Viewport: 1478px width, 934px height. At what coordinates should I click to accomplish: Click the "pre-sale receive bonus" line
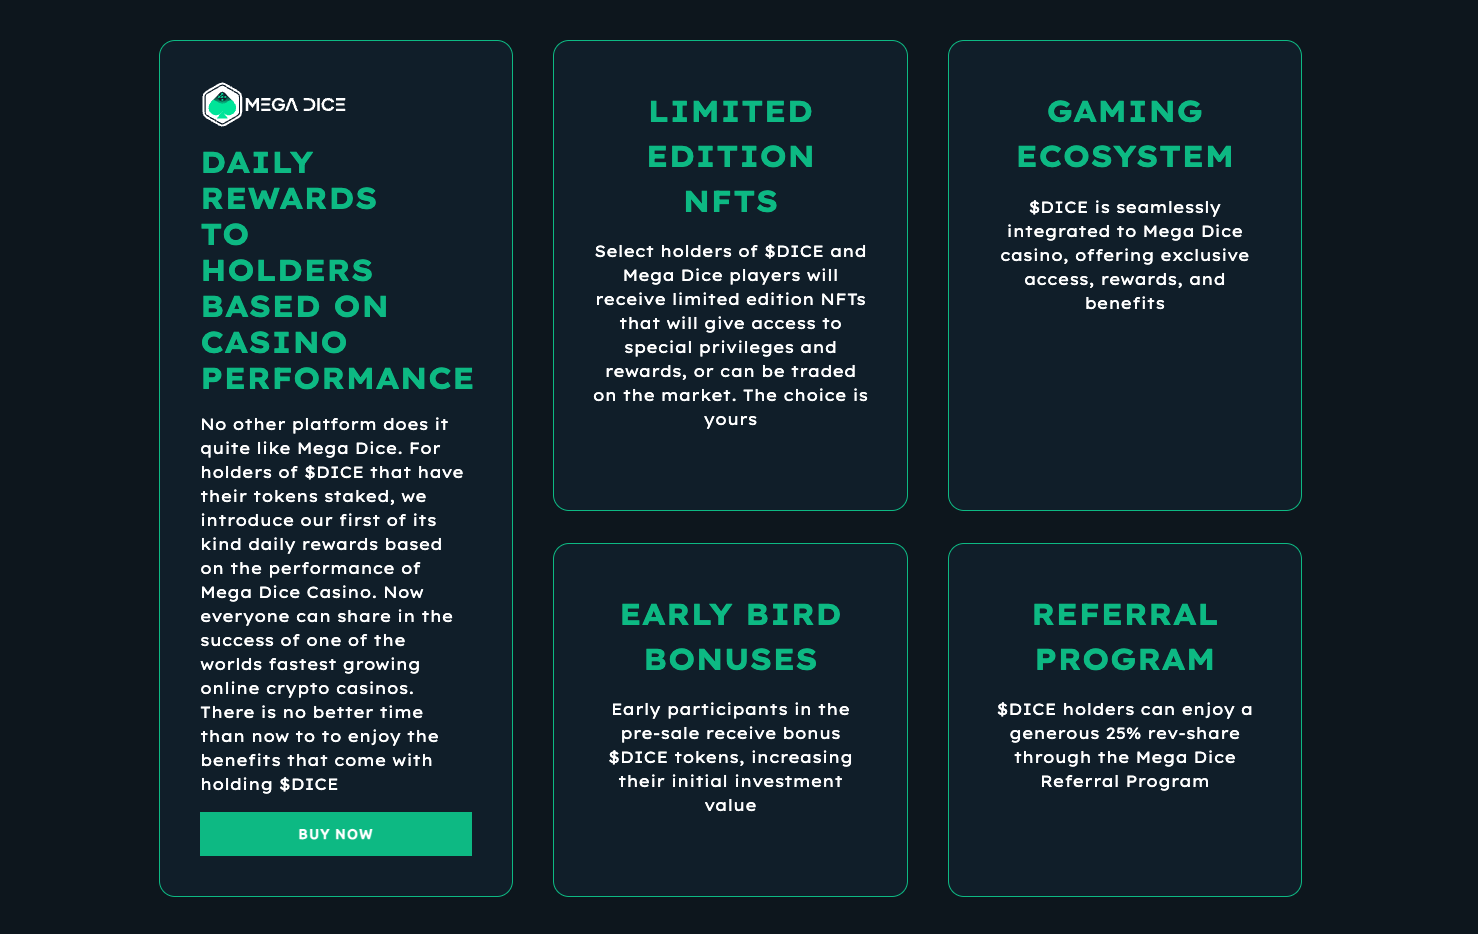point(730,733)
